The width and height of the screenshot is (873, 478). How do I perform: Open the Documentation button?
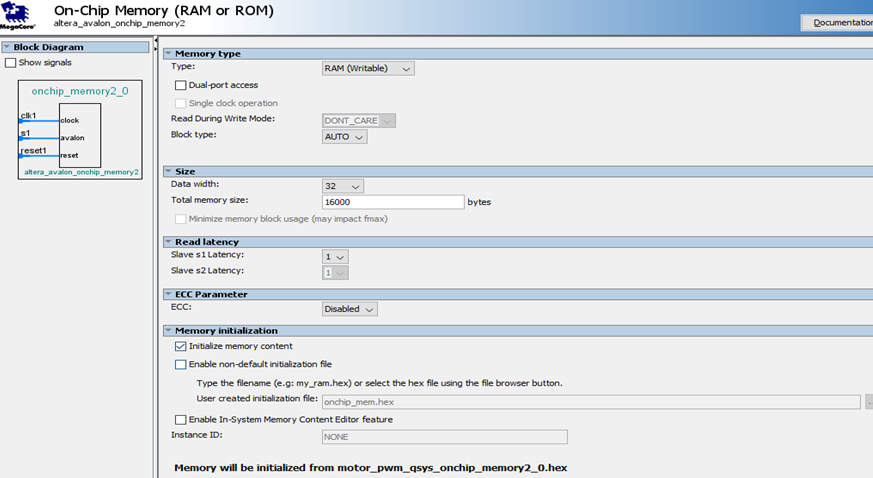(x=838, y=22)
